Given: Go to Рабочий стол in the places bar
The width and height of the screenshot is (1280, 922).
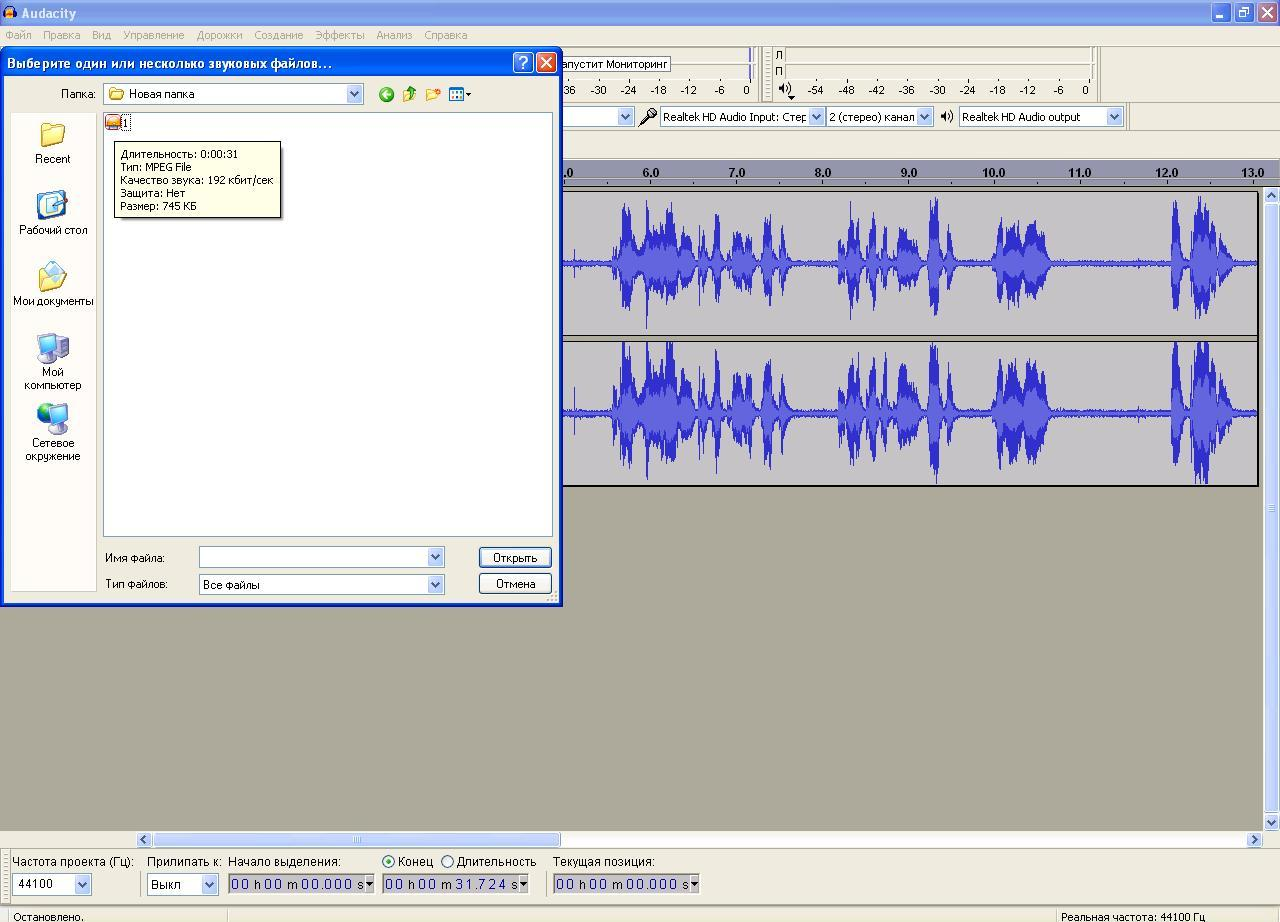Looking at the screenshot, I should point(52,213).
